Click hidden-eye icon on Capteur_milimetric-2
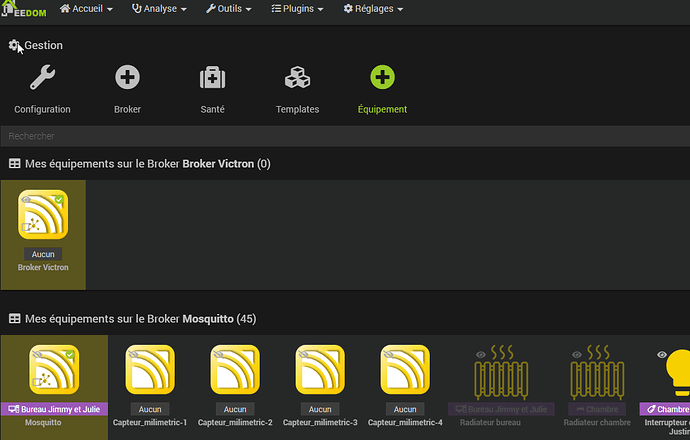This screenshot has width=690, height=440. [x=218, y=355]
